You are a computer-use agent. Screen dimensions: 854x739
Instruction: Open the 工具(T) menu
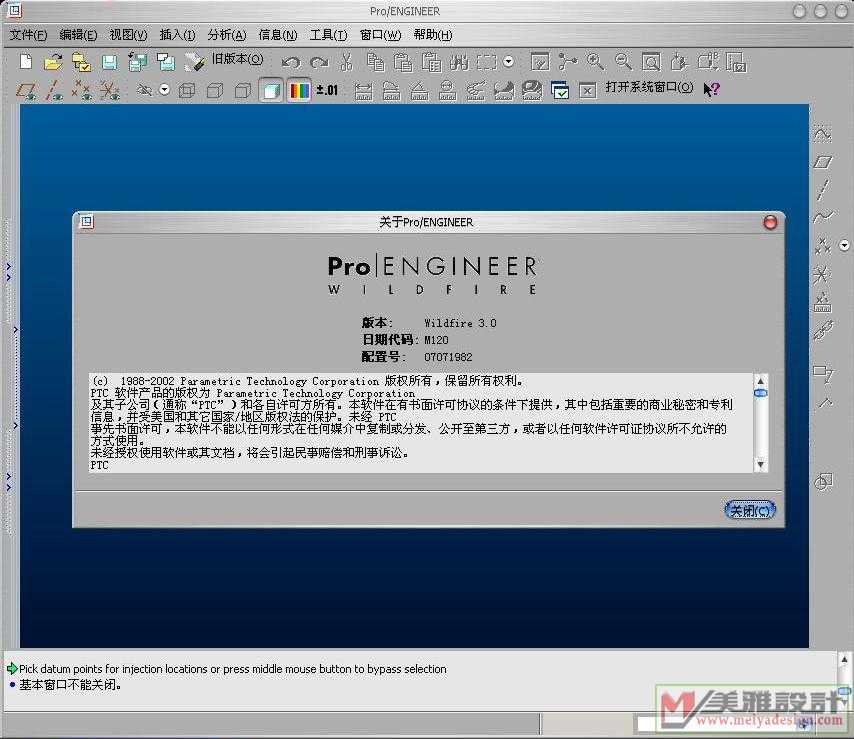click(x=328, y=35)
